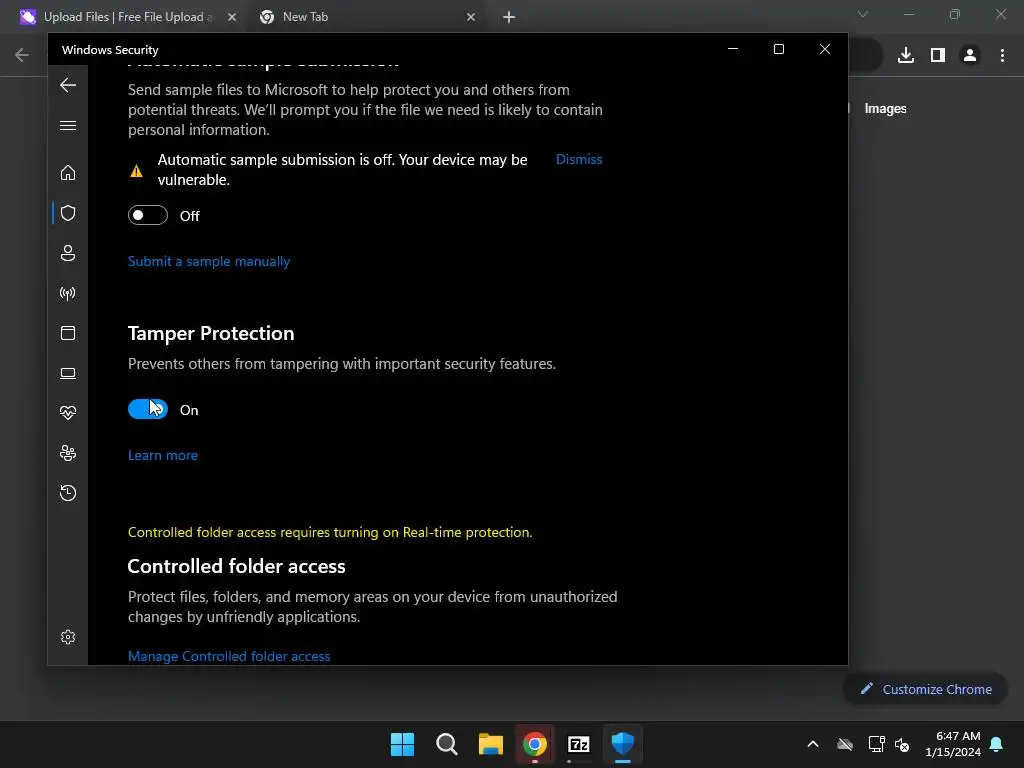Image resolution: width=1024 pixels, height=768 pixels.
Task: Show hidden system tray icons
Action: [x=813, y=744]
